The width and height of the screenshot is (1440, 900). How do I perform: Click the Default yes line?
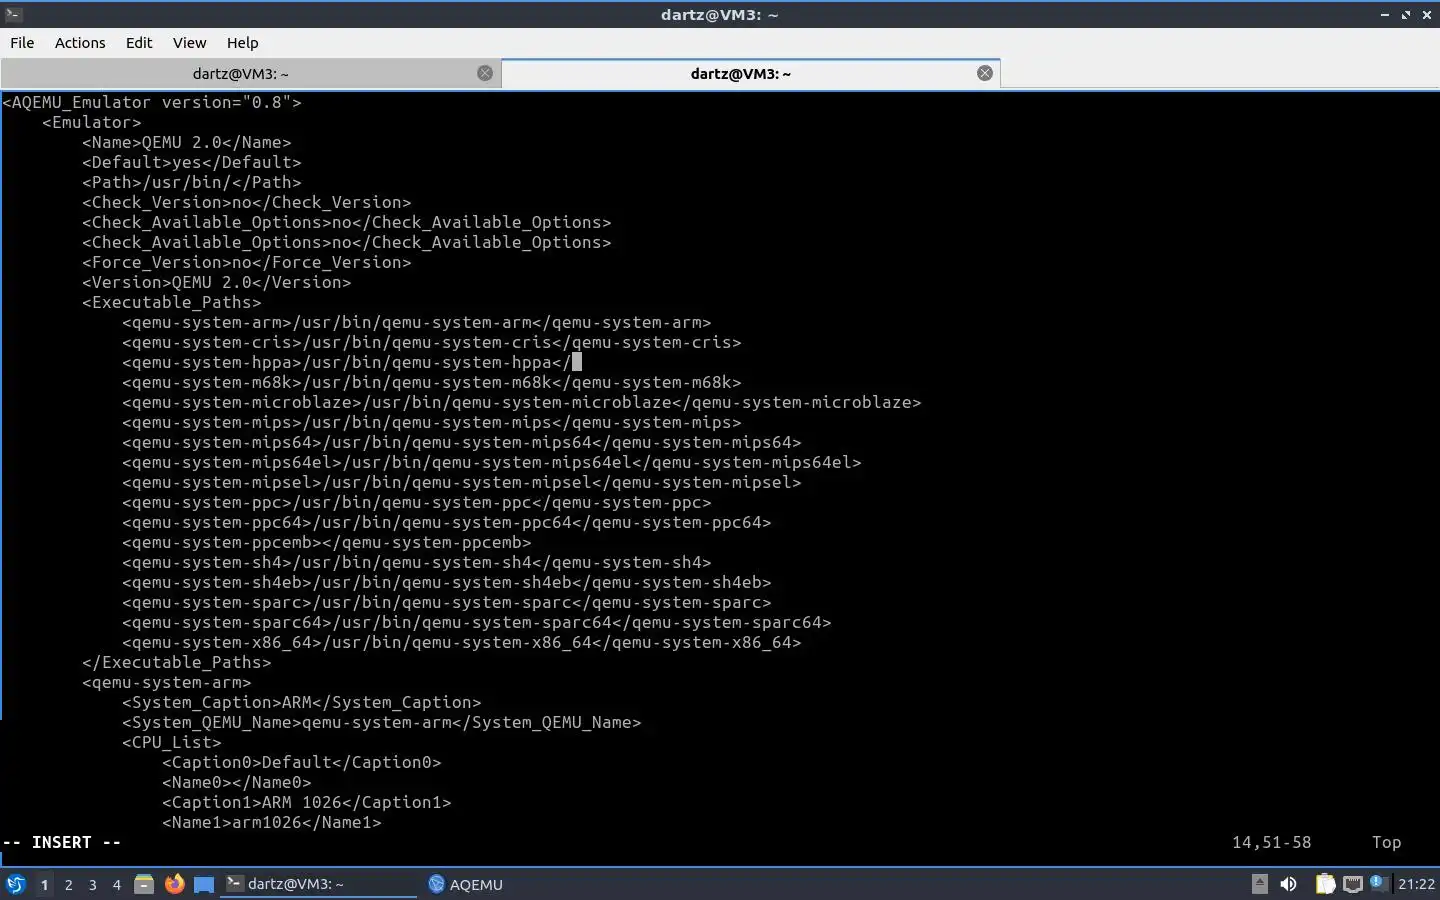click(192, 162)
